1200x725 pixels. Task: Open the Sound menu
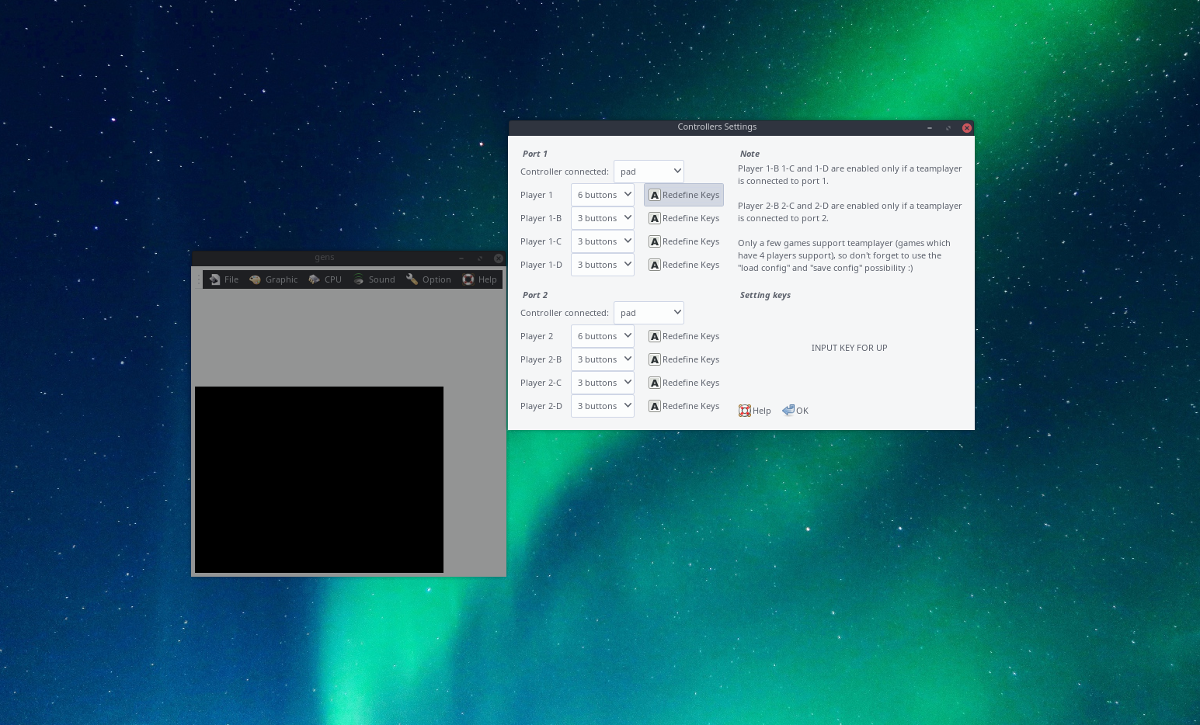coord(375,279)
